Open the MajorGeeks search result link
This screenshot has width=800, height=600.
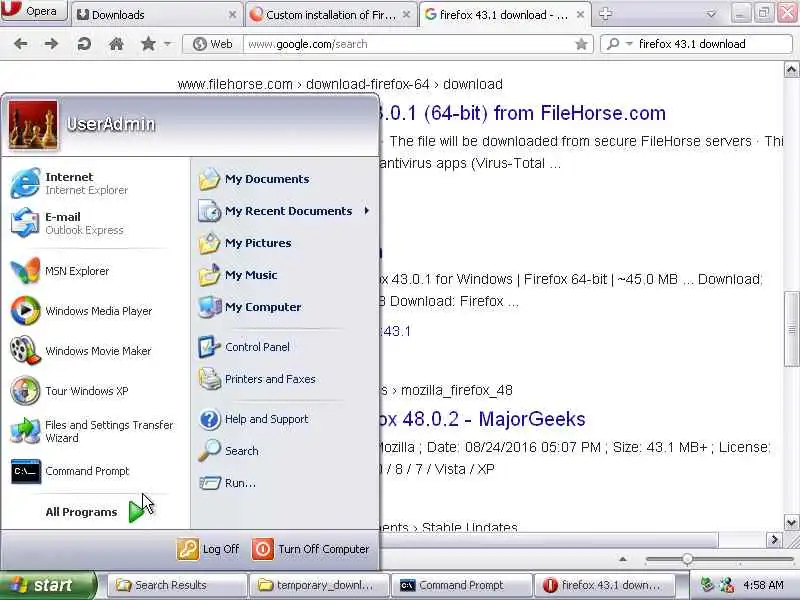point(481,419)
